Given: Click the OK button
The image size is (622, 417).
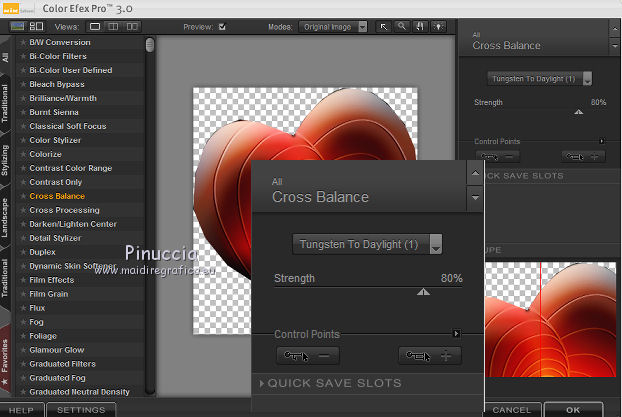Looking at the screenshot, I should point(573,409).
